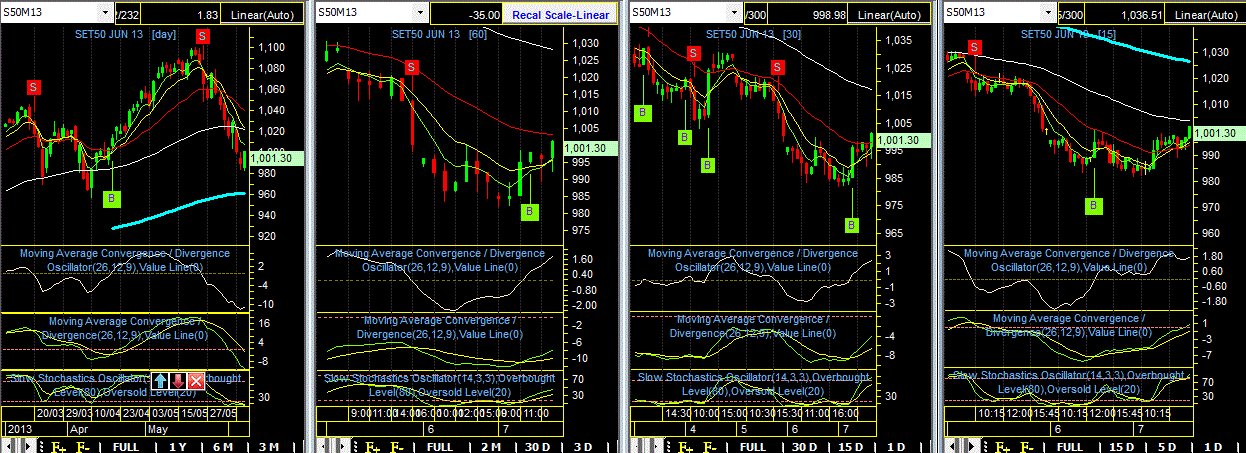Screen dimensions: 1246x453
Task: Click scroll-right arrow in 60-minute chart bottom bar
Action: (x=341, y=446)
